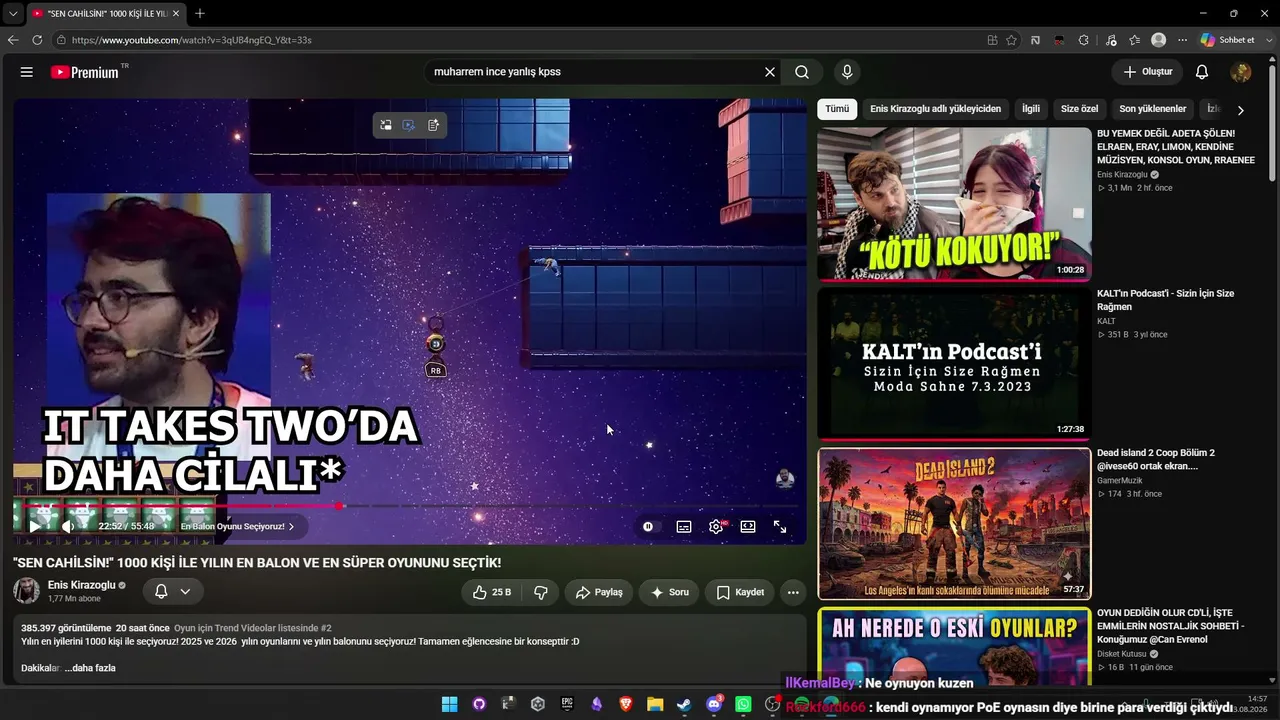
Task: Open WhatsApp from the taskbar
Action: pos(743,704)
